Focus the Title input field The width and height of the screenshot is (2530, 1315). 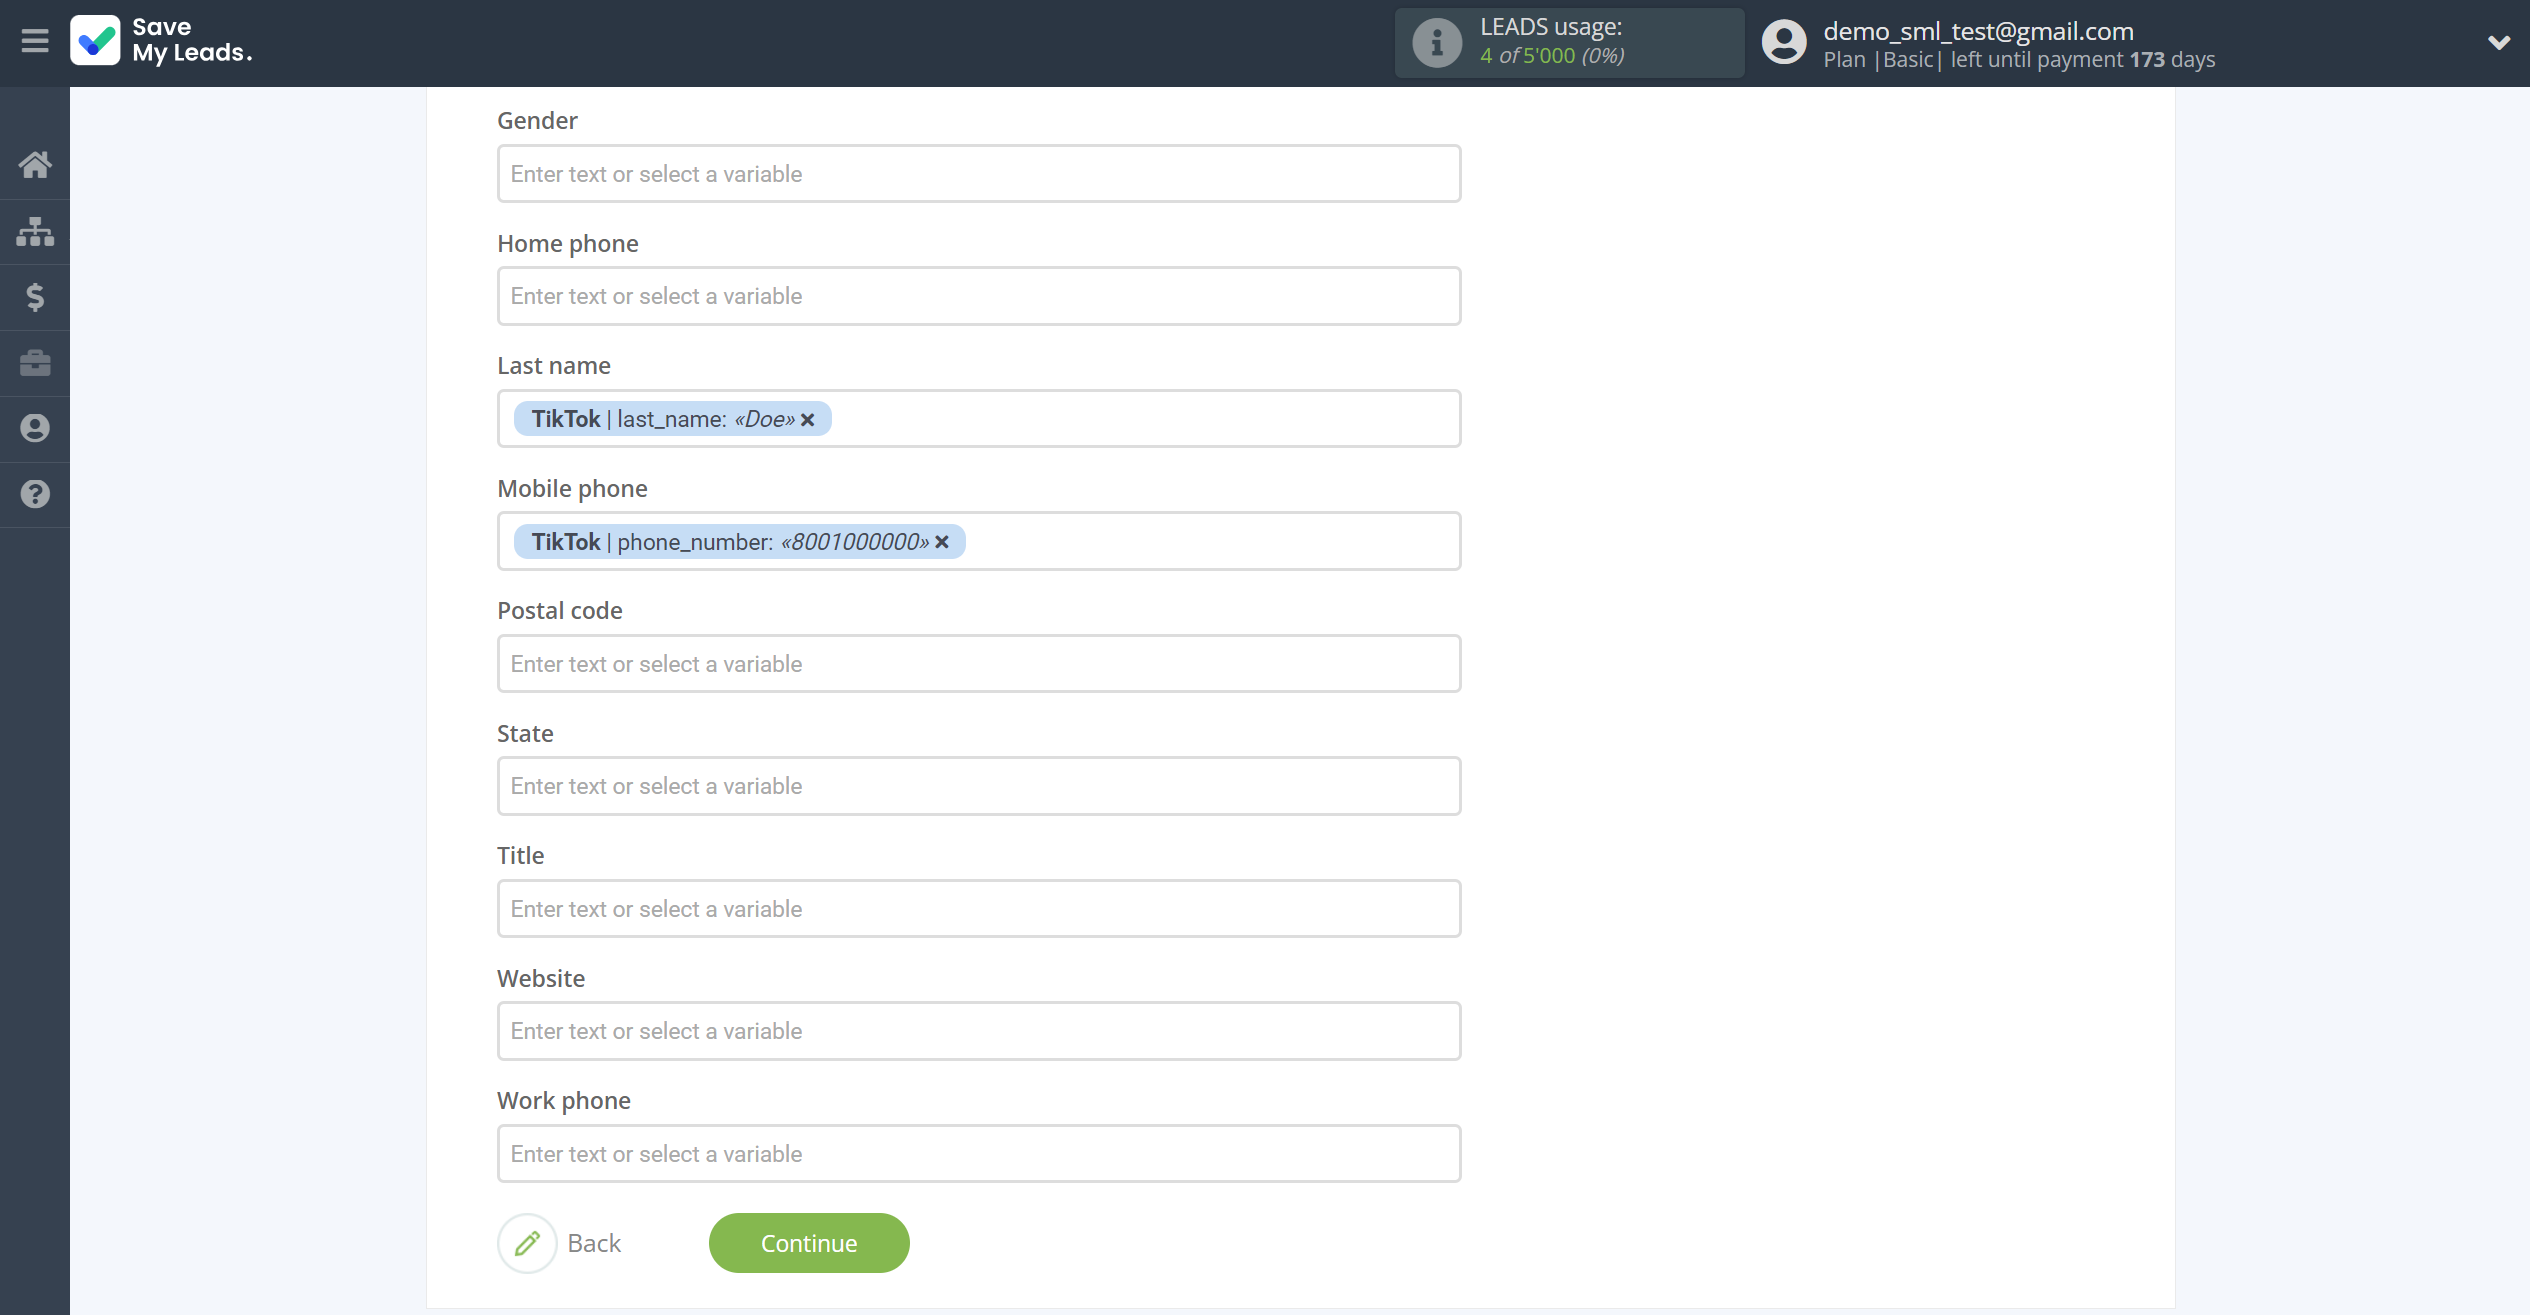(x=979, y=909)
